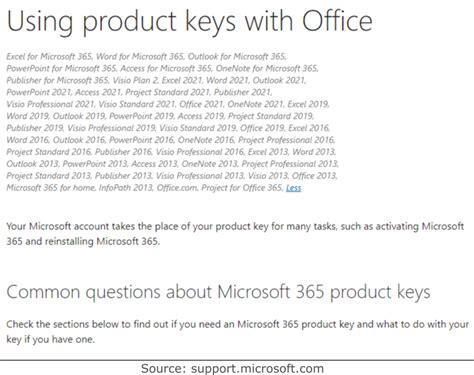The image size is (474, 375).
Task: Click the Less link to collapse product list
Action: (293, 188)
